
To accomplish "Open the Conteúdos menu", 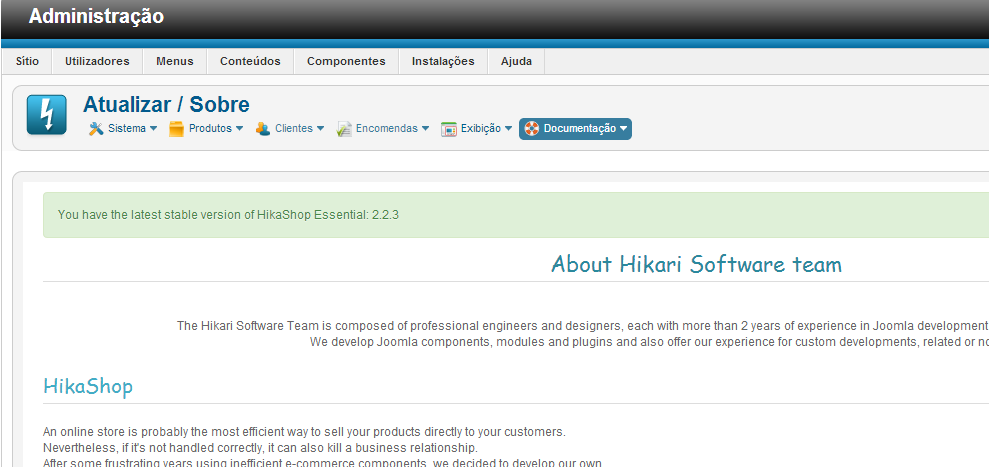I will coord(250,61).
